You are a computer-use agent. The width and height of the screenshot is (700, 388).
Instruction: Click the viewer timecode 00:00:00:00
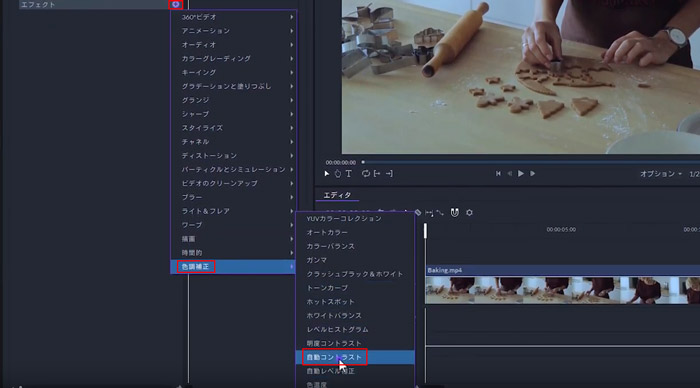point(341,163)
